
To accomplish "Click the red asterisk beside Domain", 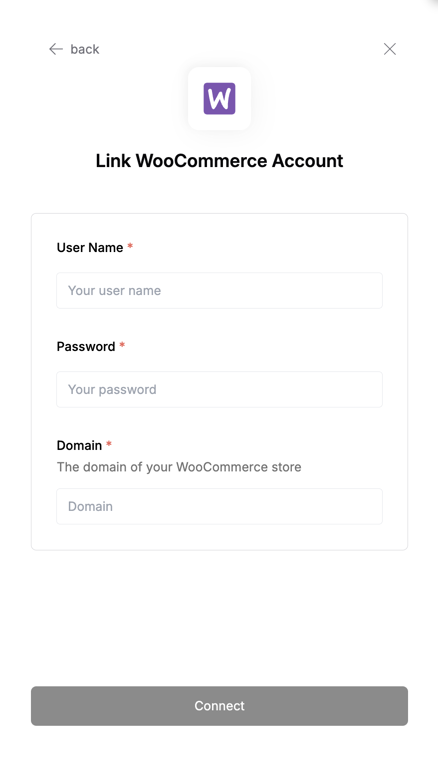I will [x=109, y=444].
